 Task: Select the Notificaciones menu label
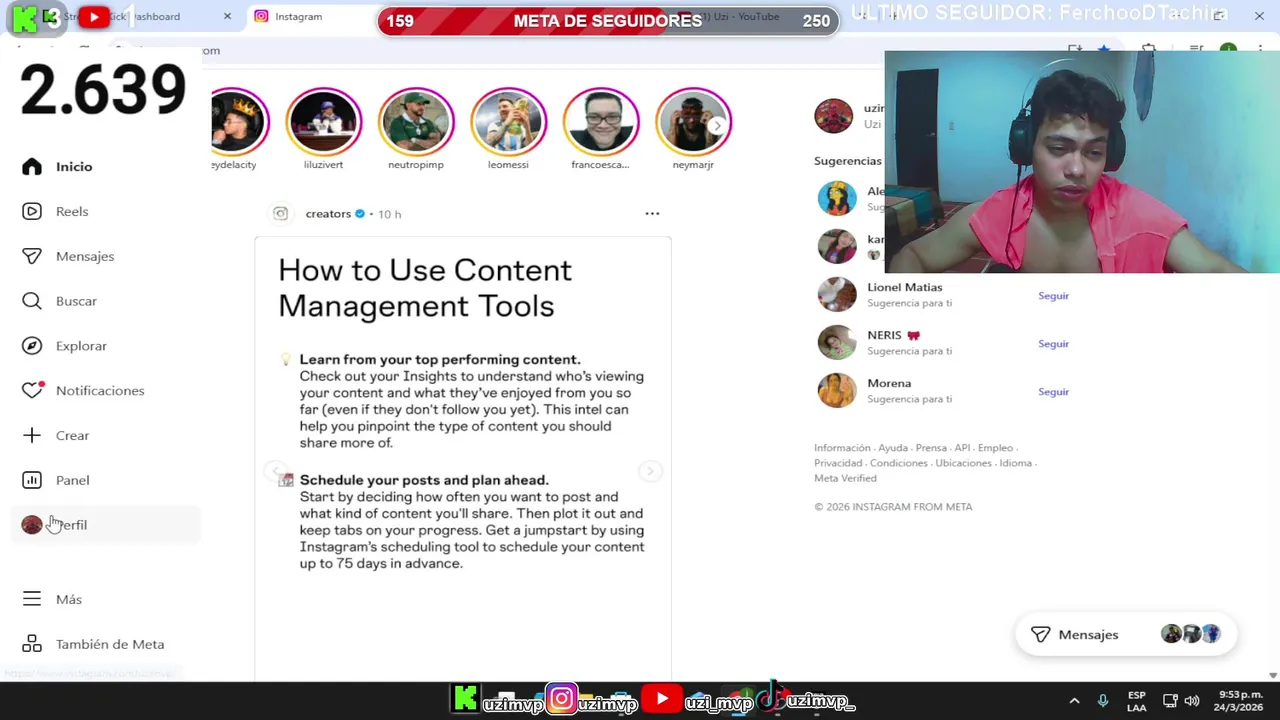[100, 391]
